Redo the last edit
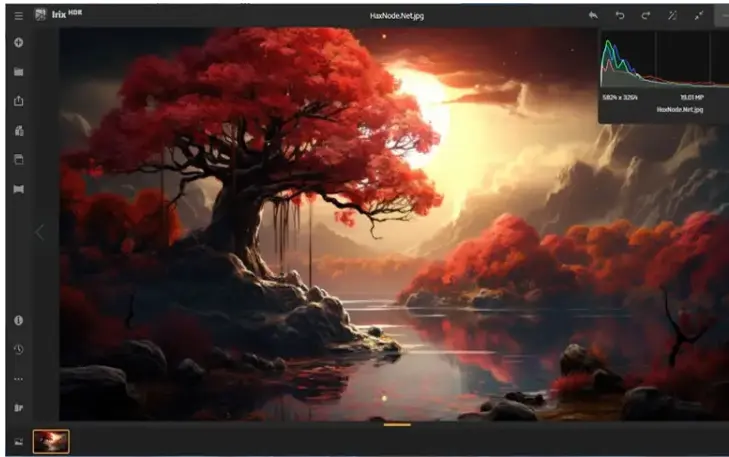The image size is (729, 457). click(645, 16)
